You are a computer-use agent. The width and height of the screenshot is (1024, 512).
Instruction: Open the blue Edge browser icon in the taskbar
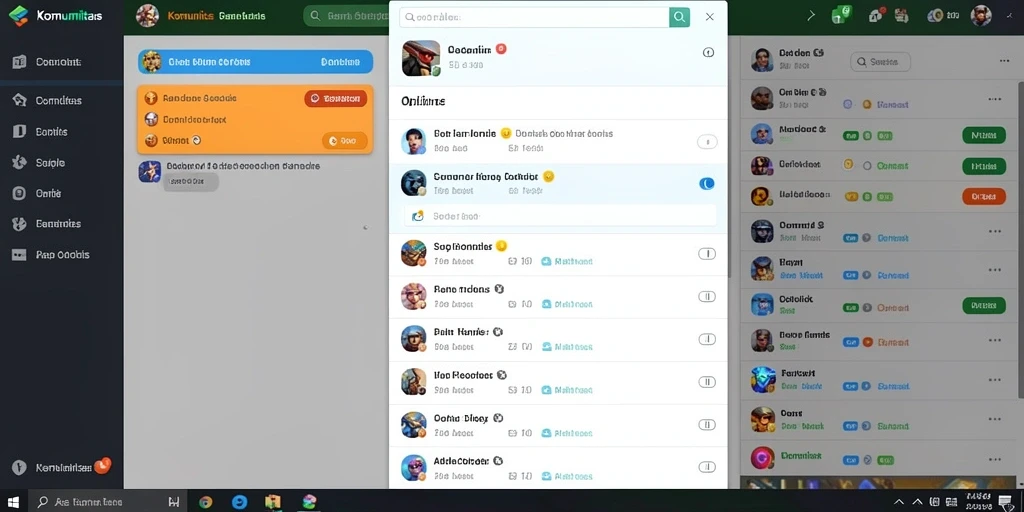click(240, 502)
